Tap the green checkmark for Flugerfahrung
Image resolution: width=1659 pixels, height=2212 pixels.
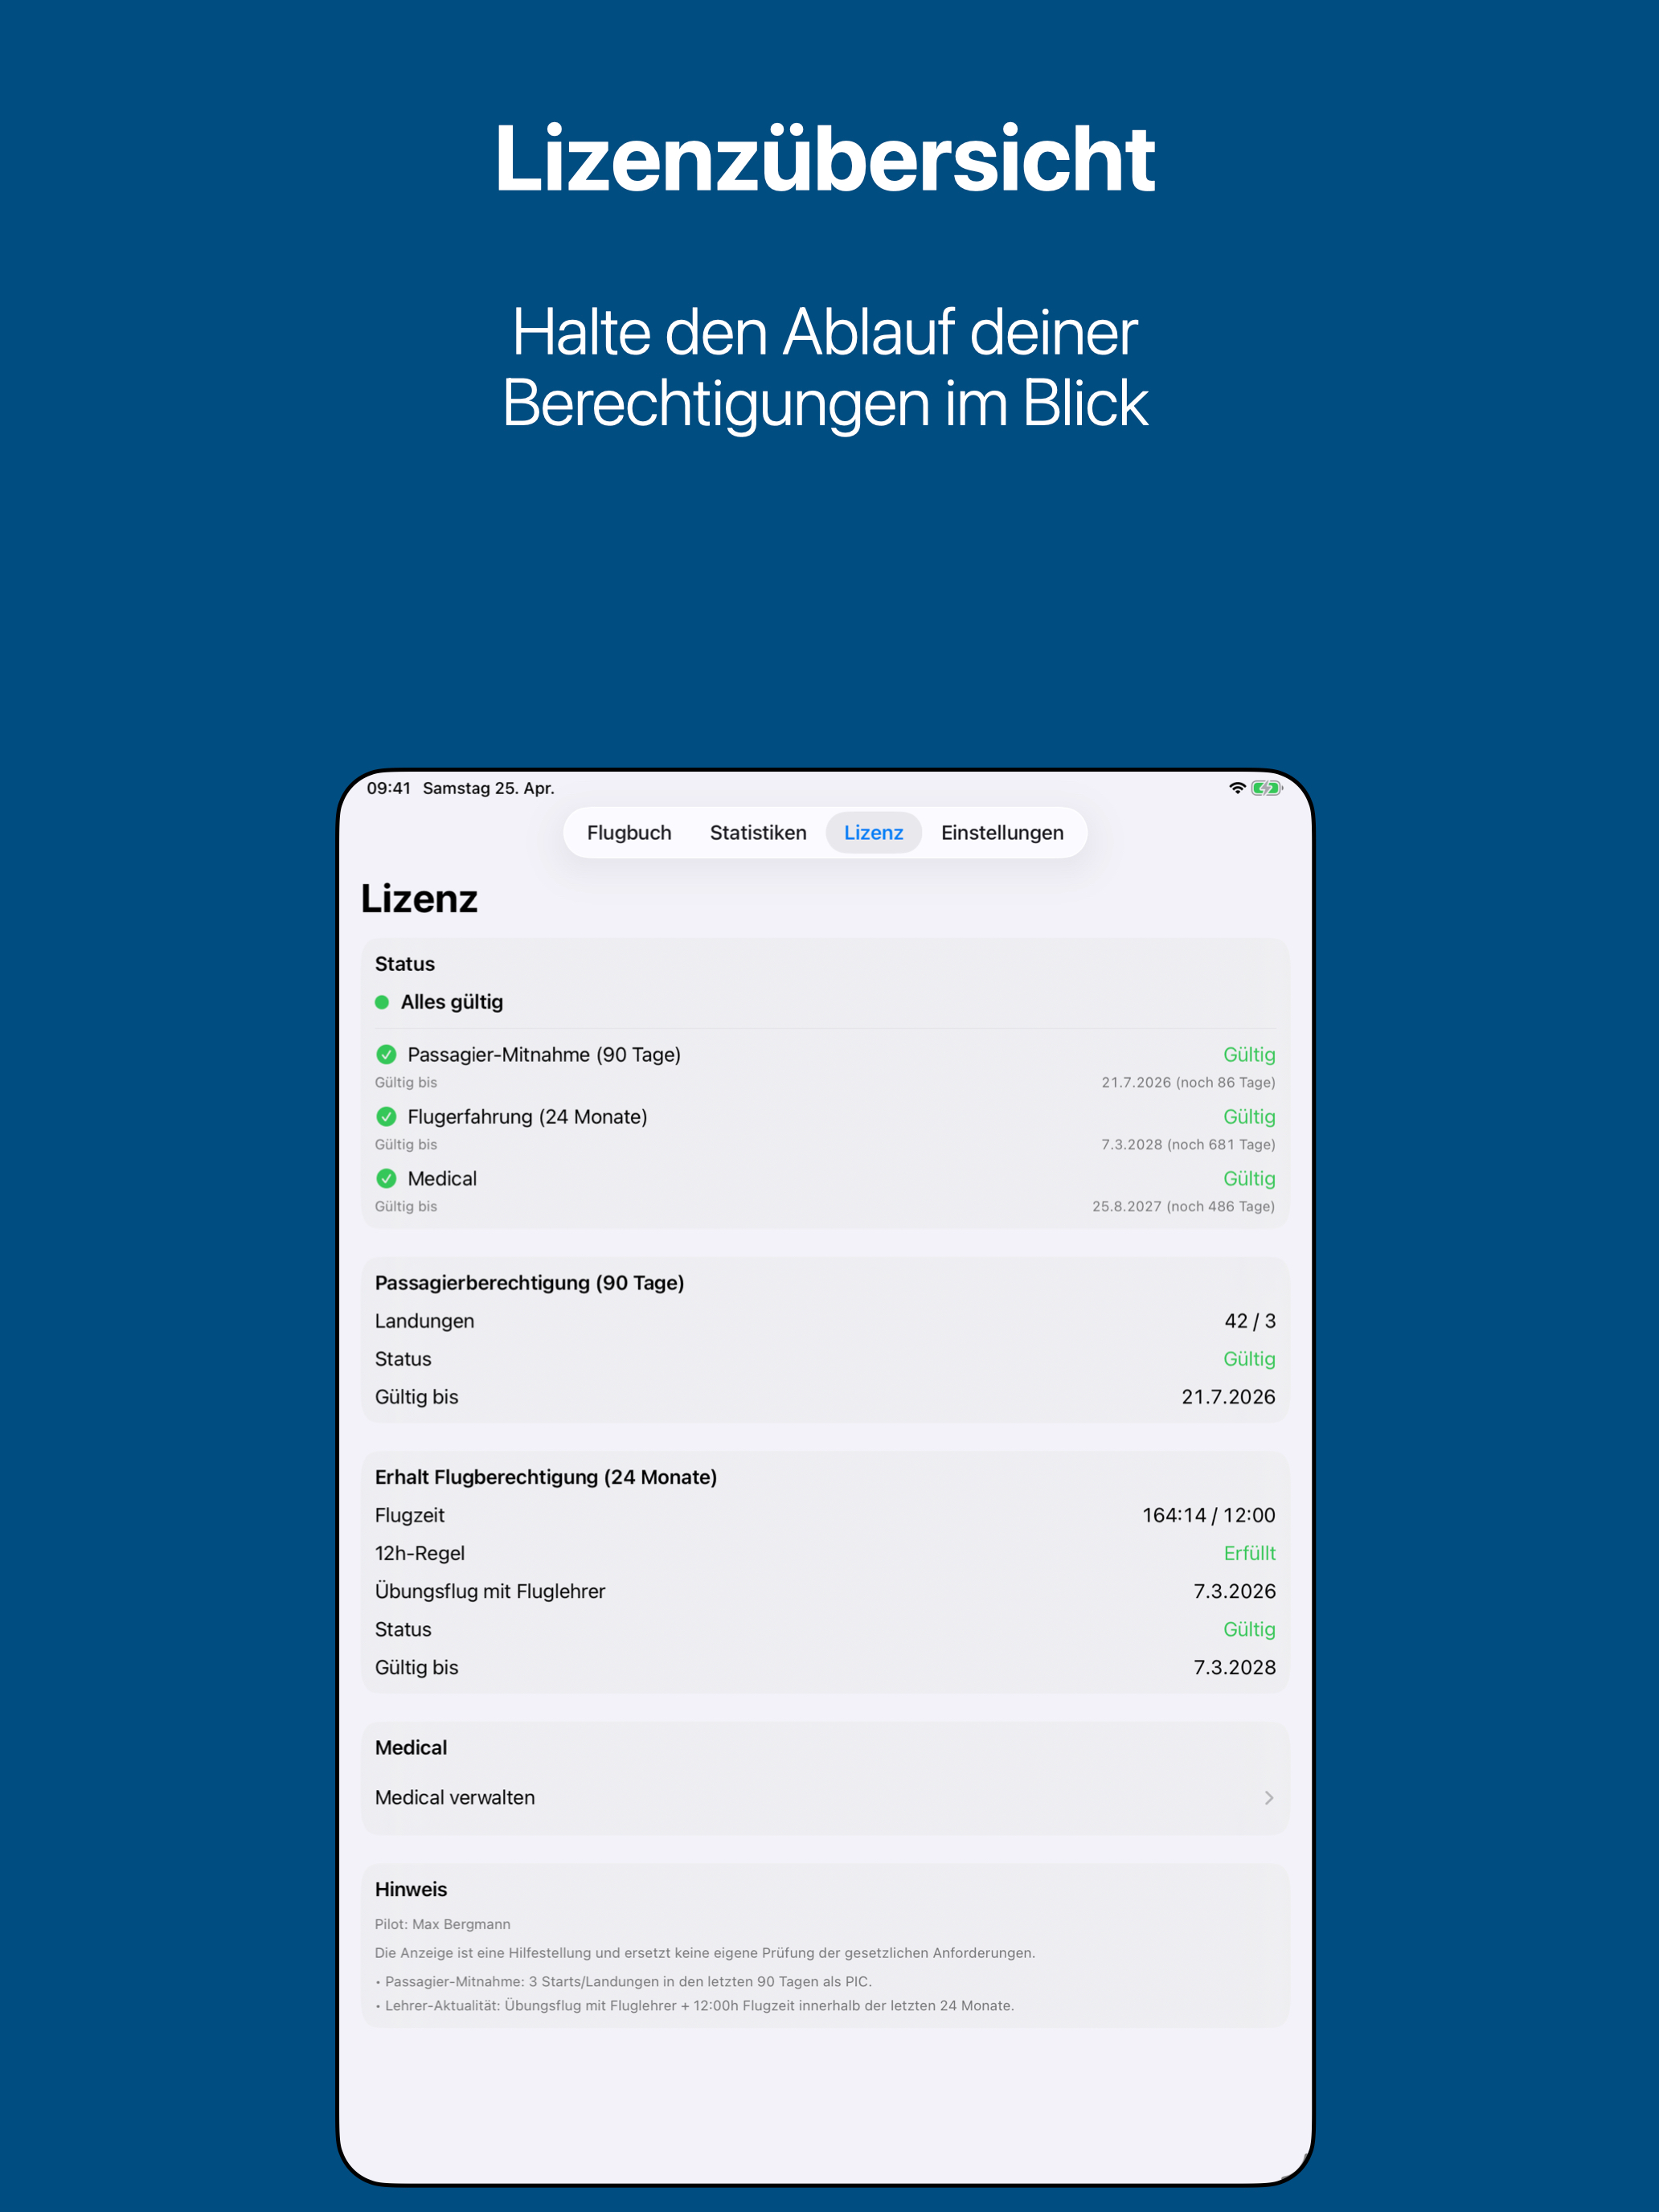pyautogui.click(x=386, y=1116)
